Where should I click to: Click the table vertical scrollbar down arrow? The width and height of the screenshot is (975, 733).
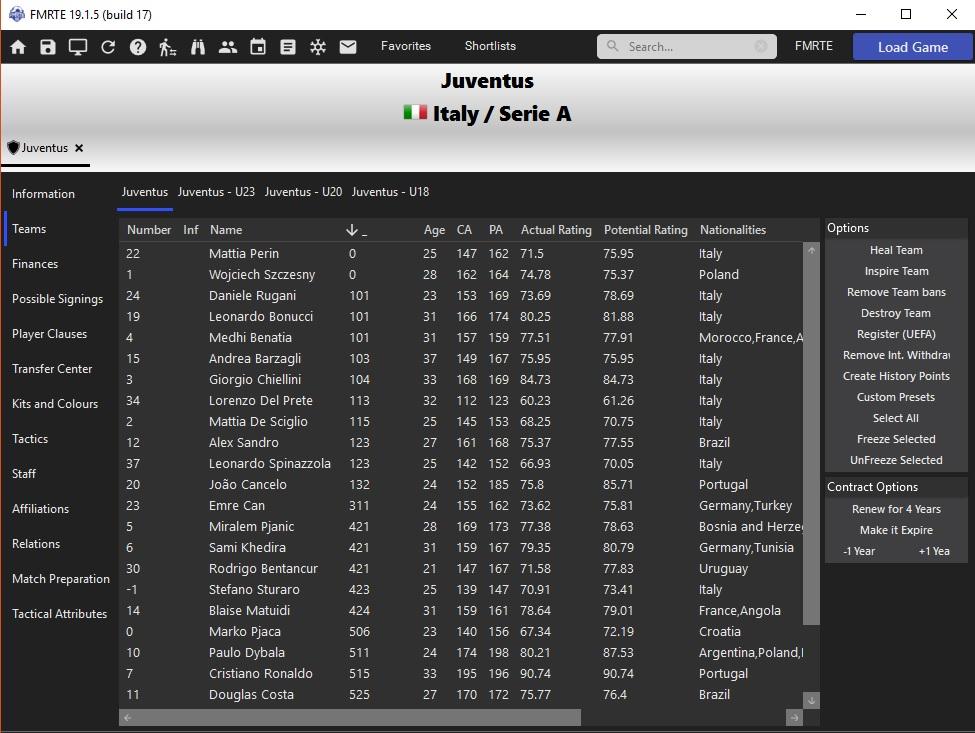click(811, 701)
